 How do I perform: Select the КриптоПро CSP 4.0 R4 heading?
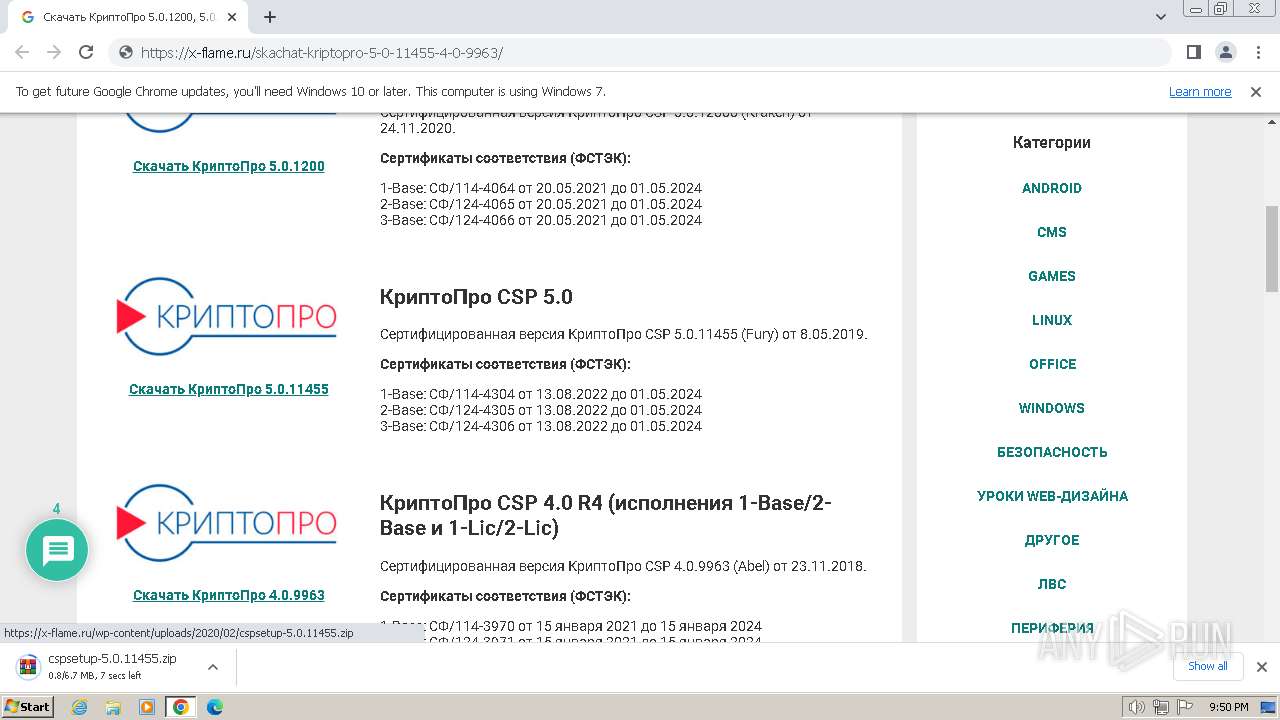tap(606, 515)
